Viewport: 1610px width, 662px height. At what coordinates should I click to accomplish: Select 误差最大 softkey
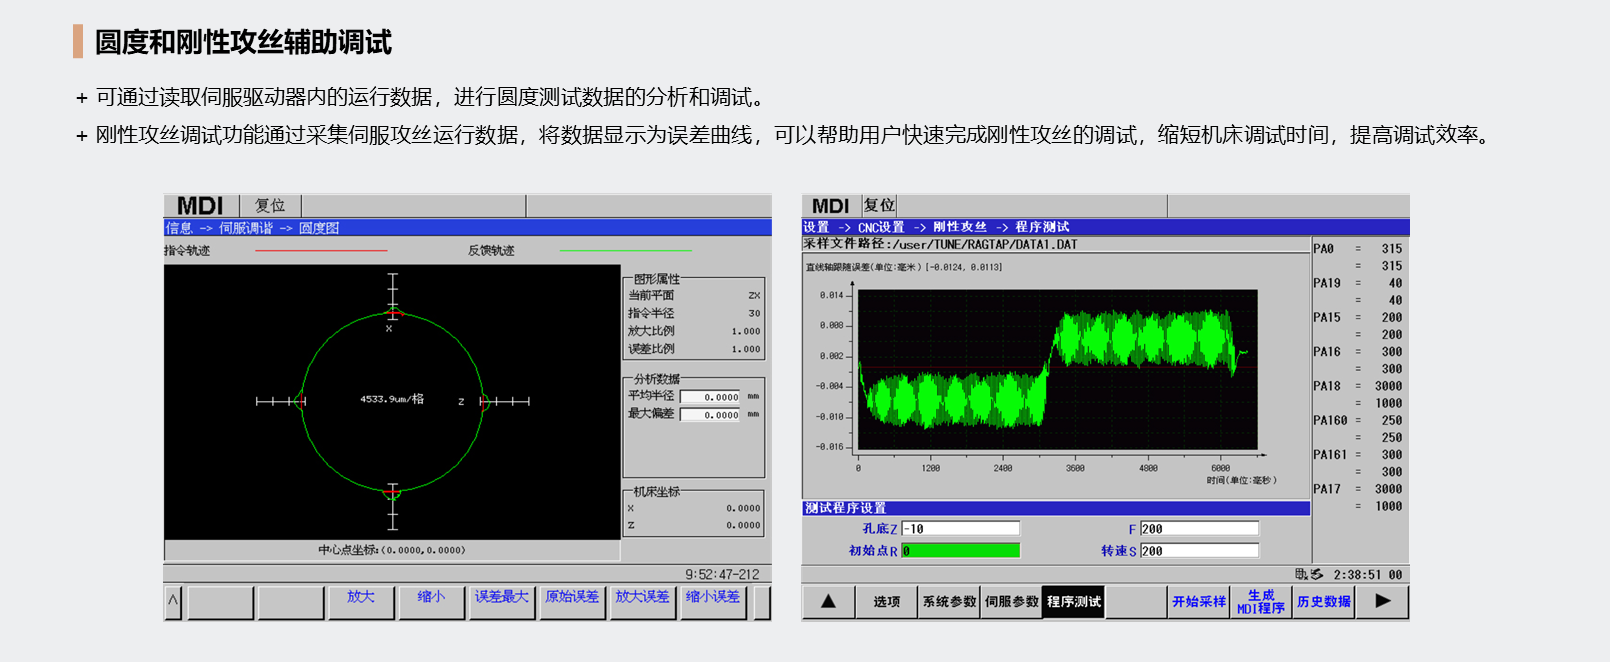click(x=501, y=597)
